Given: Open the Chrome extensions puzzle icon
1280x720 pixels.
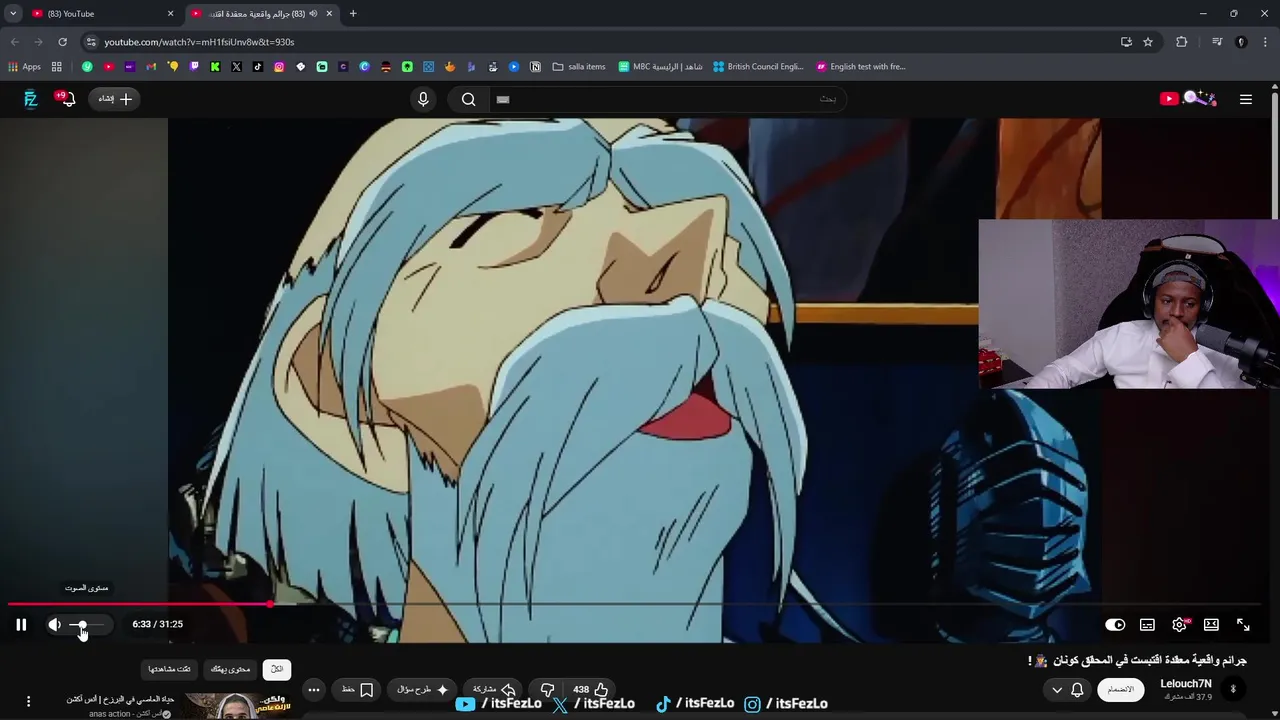Looking at the screenshot, I should pos(1182,42).
